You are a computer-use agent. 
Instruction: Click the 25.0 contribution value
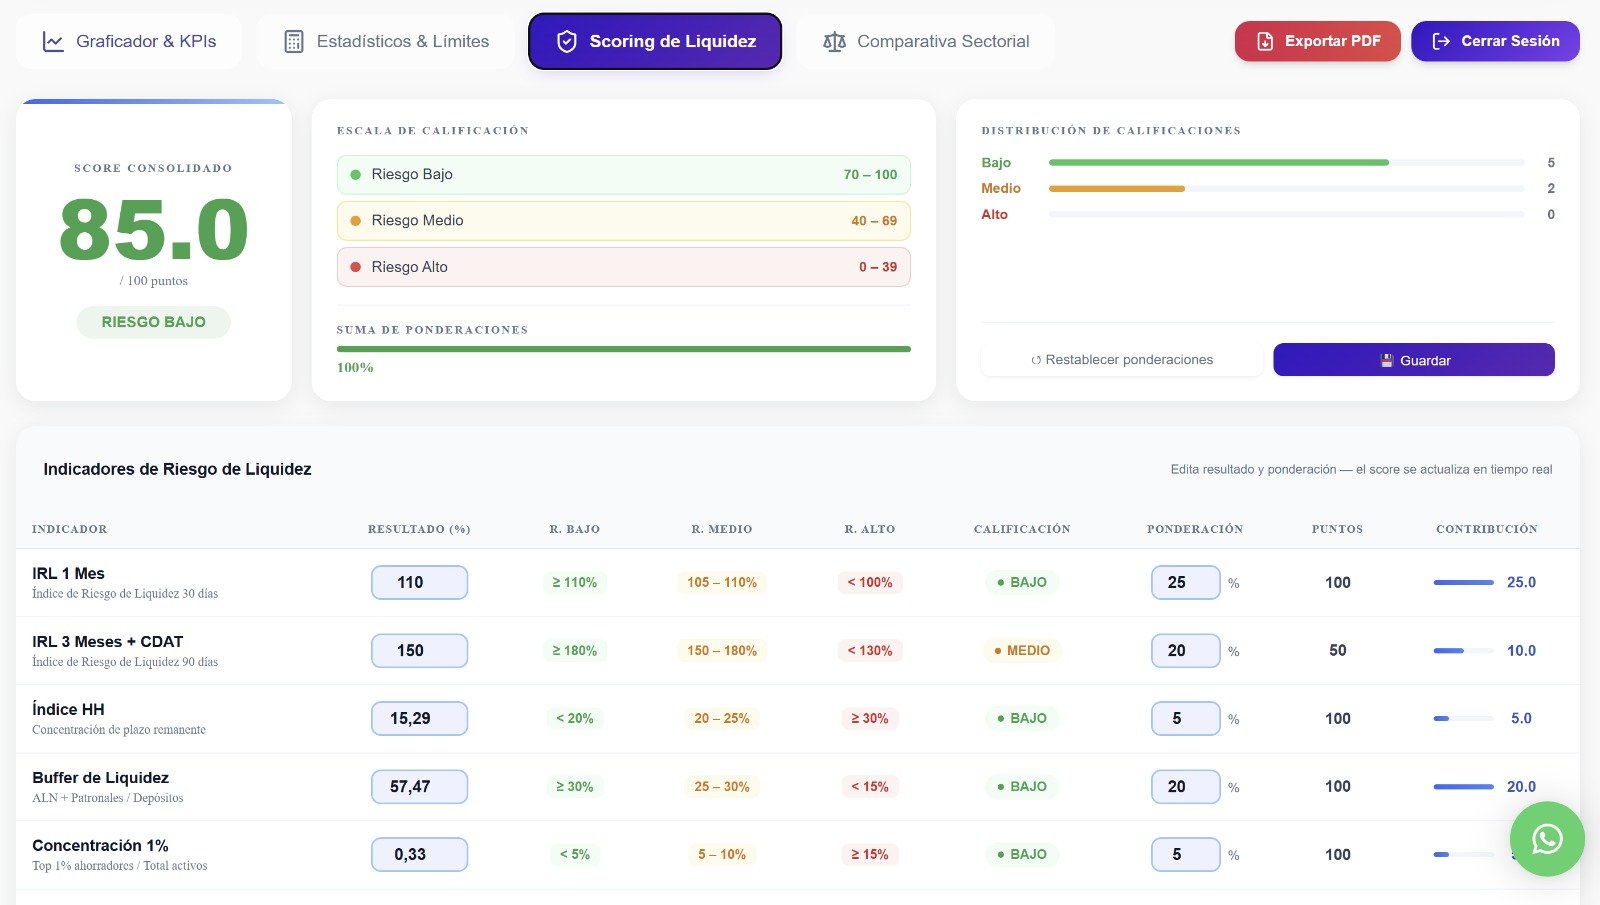coord(1521,582)
